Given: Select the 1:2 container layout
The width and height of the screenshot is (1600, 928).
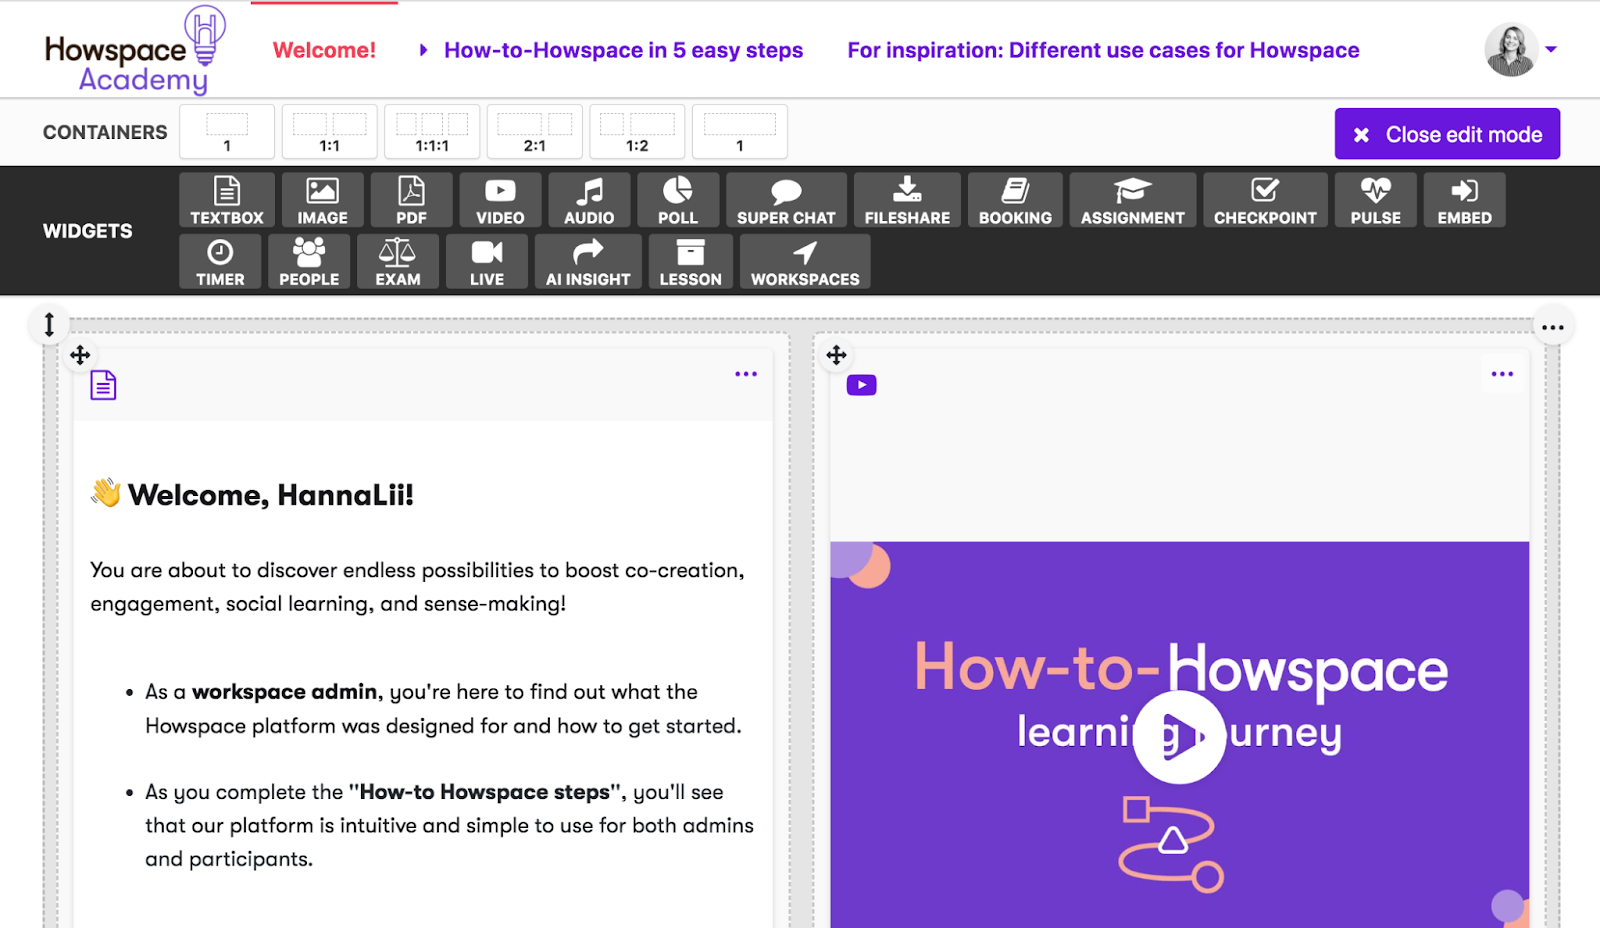Looking at the screenshot, I should (x=637, y=132).
